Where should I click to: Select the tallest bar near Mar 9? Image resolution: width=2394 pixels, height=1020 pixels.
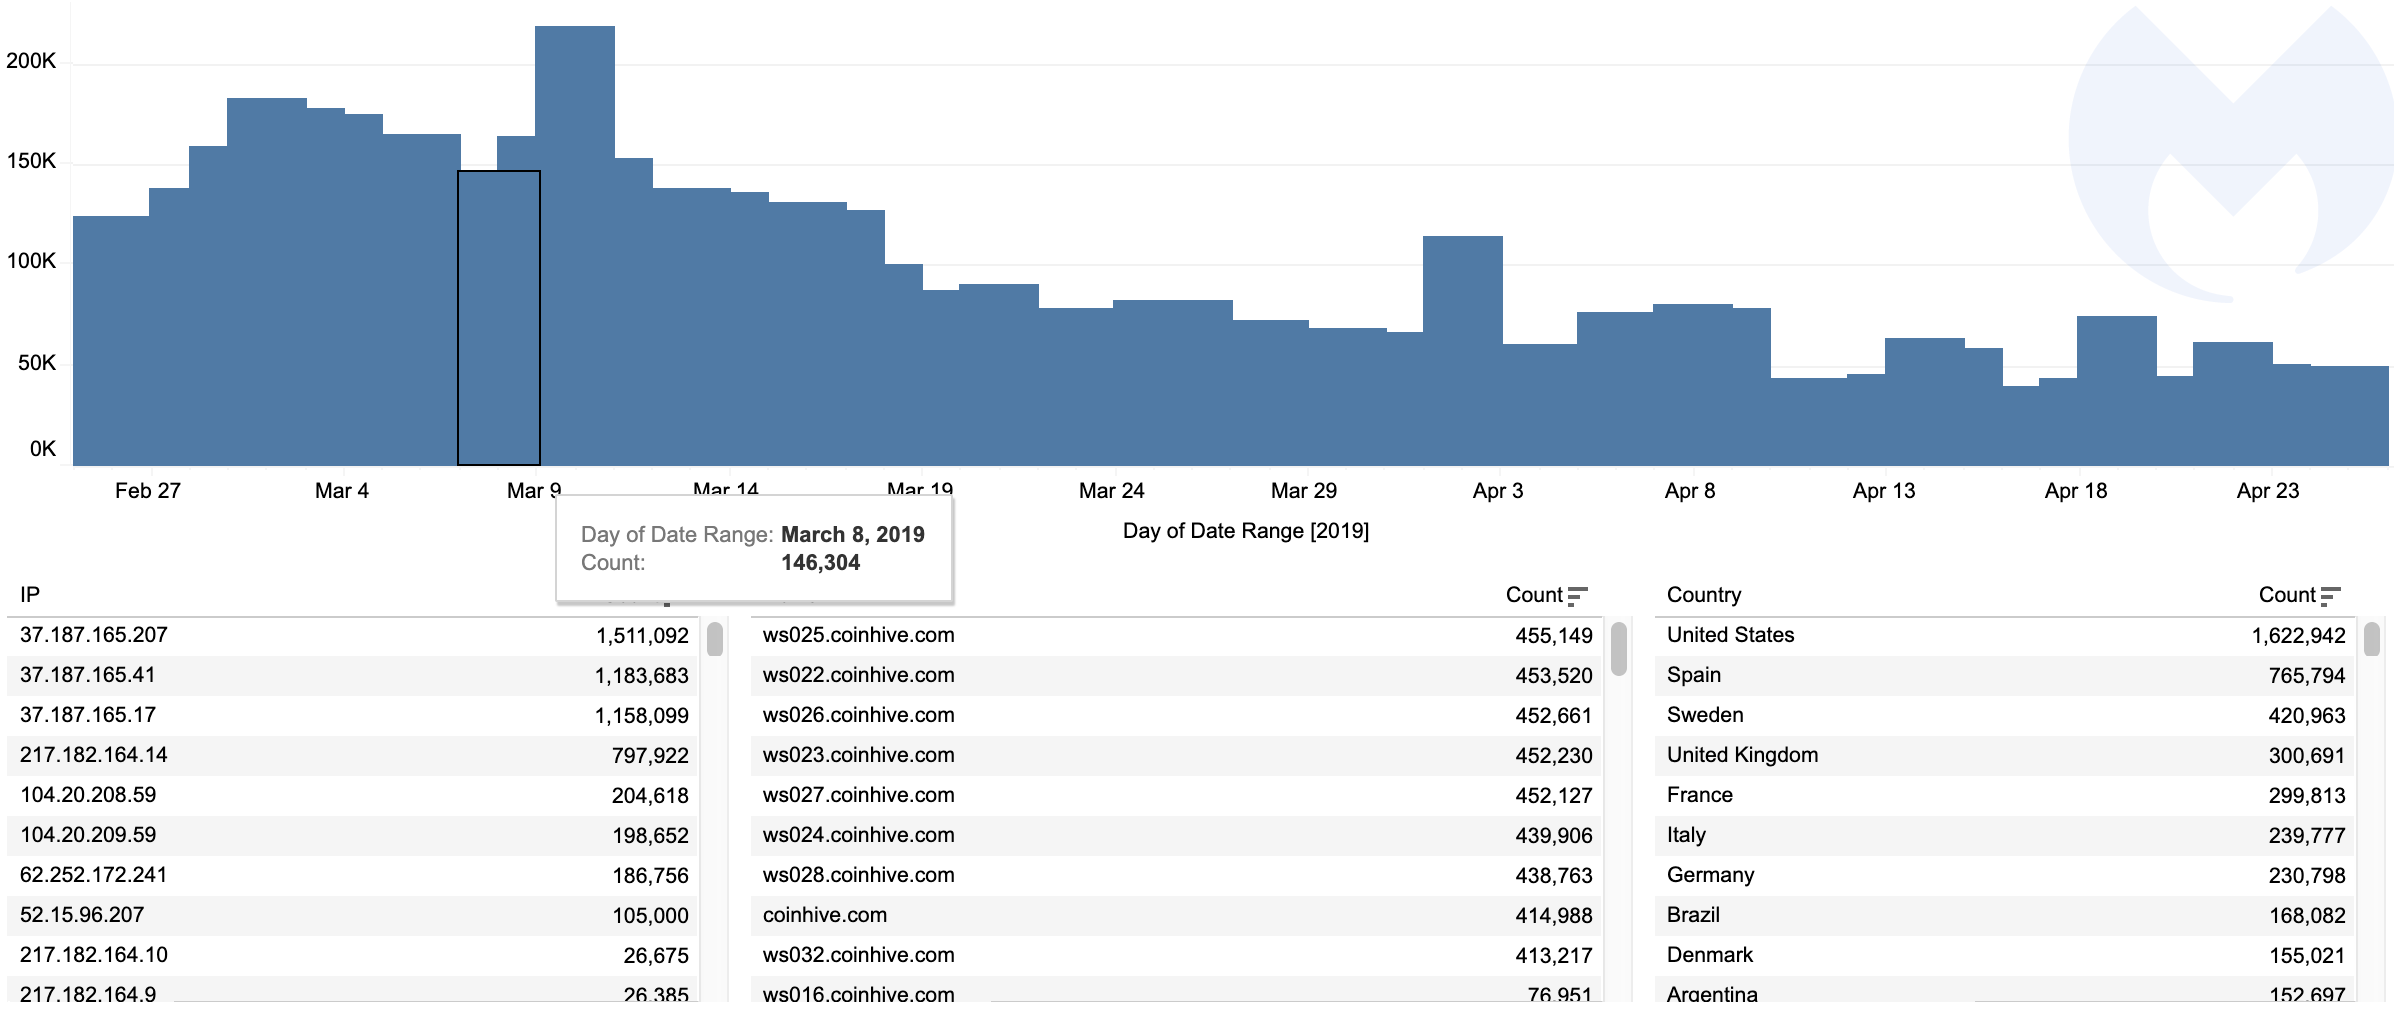[x=575, y=245]
